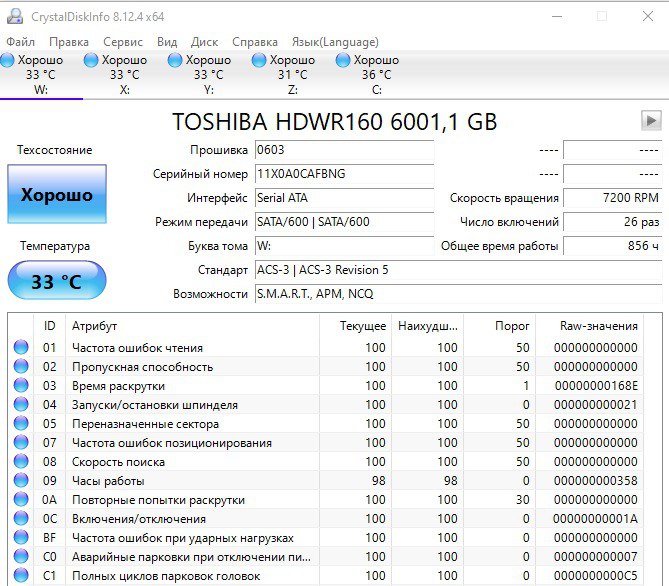Click status orb for attribute 01
The image size is (669, 586).
pyautogui.click(x=21, y=347)
